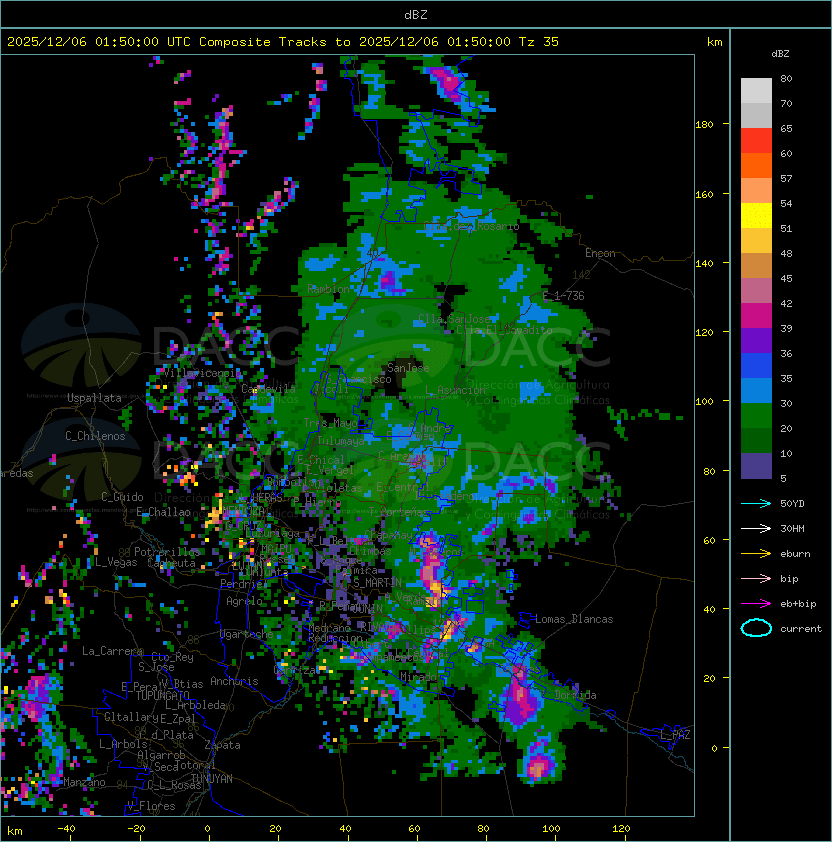Viewport: 832px width, 842px height.
Task: Click the V_Flores map label
Action: pos(151,806)
